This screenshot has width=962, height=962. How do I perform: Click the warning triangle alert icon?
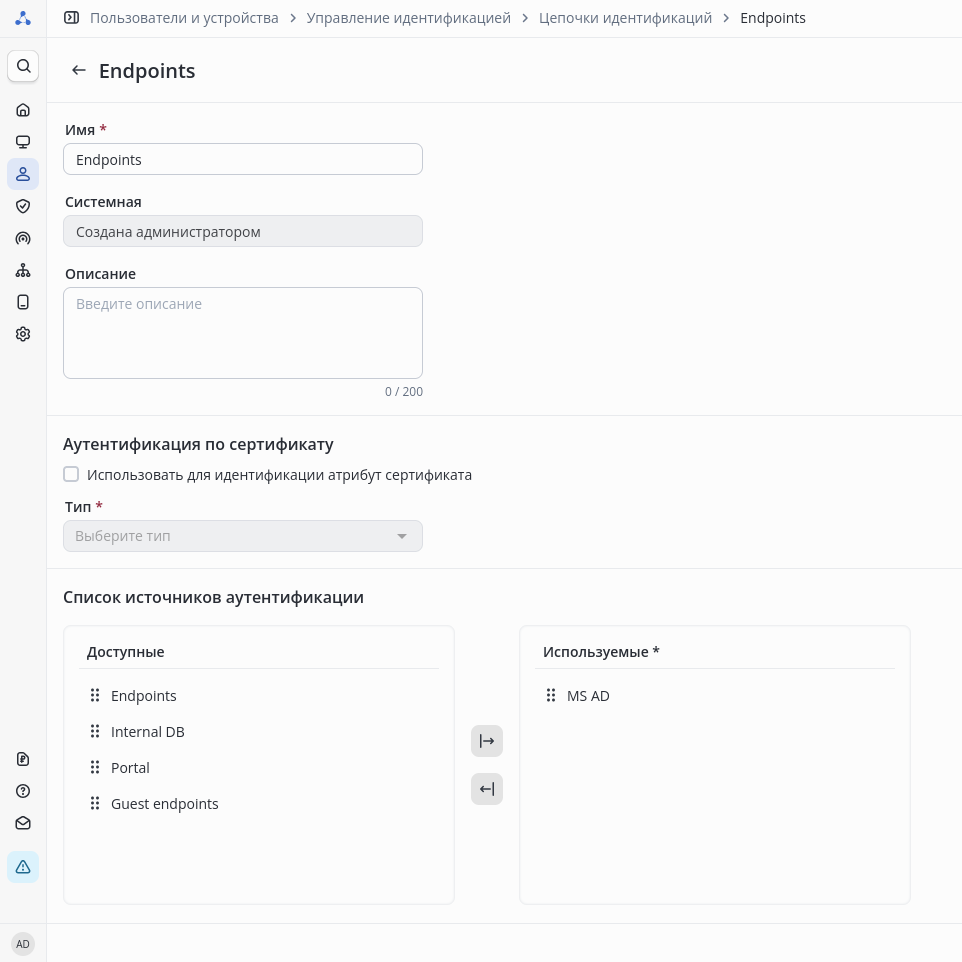pos(23,867)
